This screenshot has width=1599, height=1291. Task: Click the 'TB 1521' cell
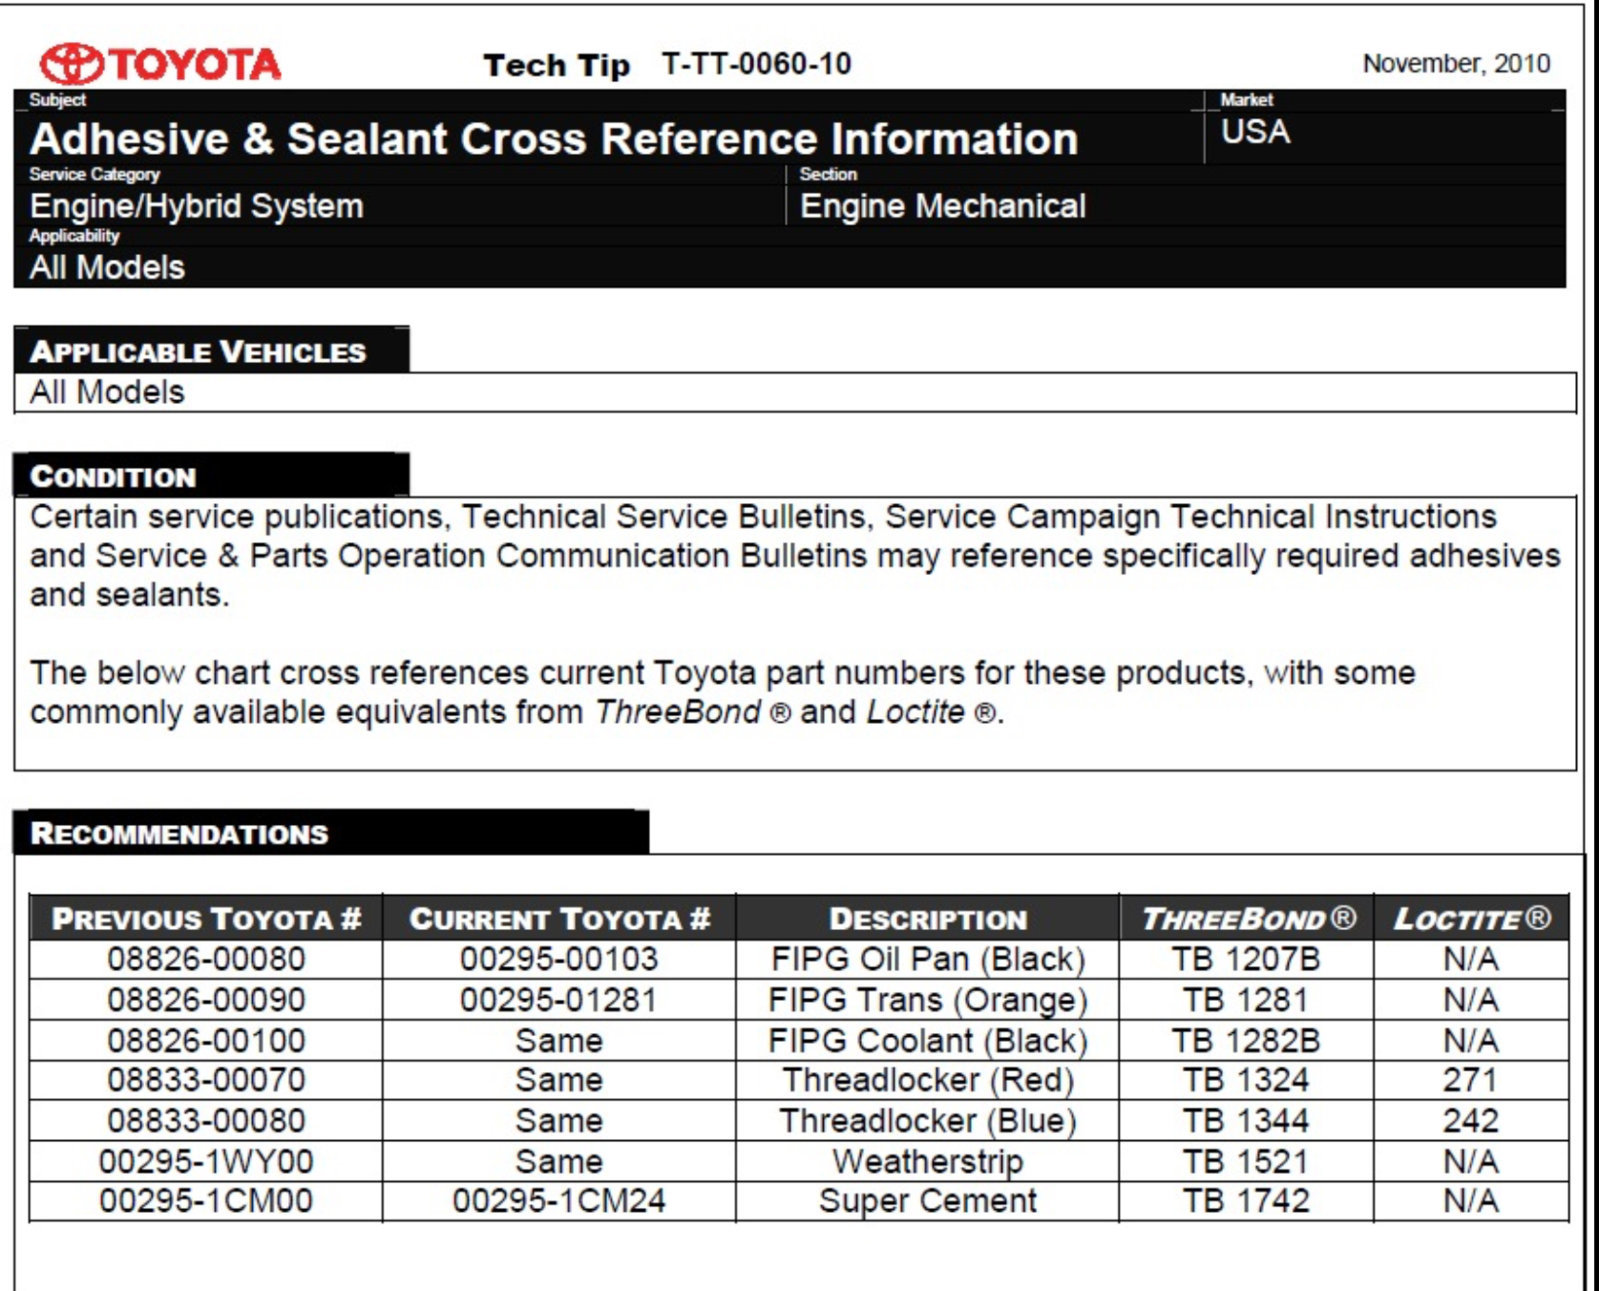(x=1246, y=1162)
